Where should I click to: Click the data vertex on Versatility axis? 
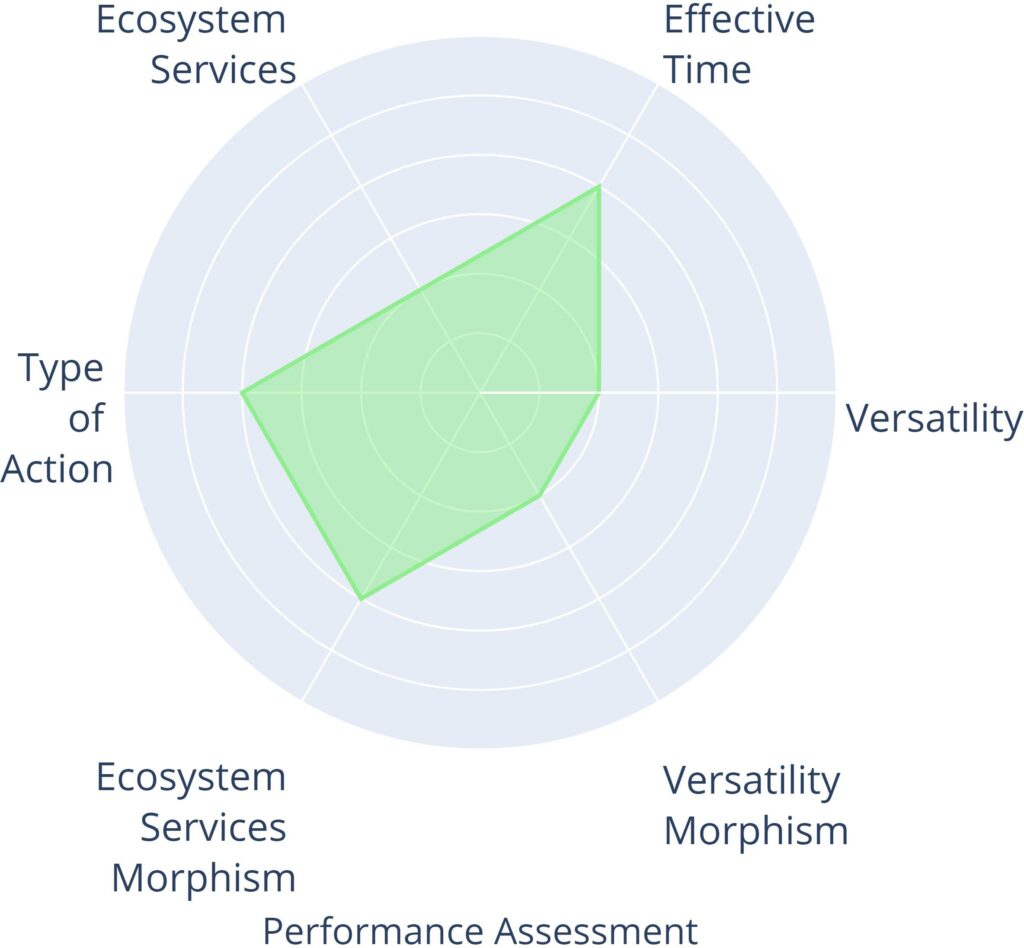599,392
